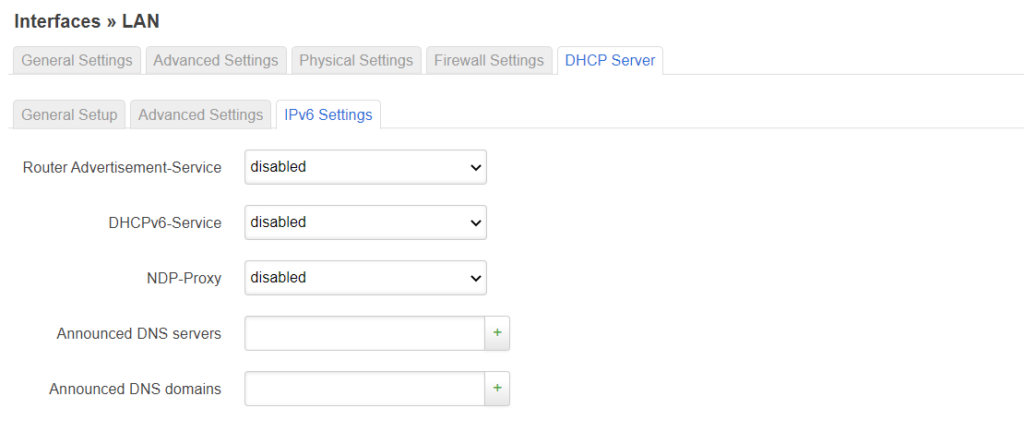The image size is (1024, 432).
Task: Open the top-level Advanced Settings tab
Action: (x=216, y=60)
